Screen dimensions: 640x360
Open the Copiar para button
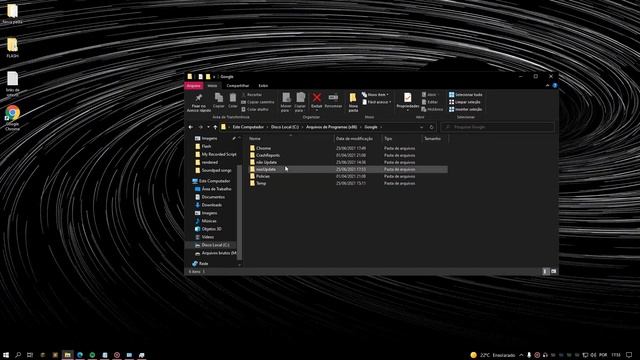[x=300, y=102]
